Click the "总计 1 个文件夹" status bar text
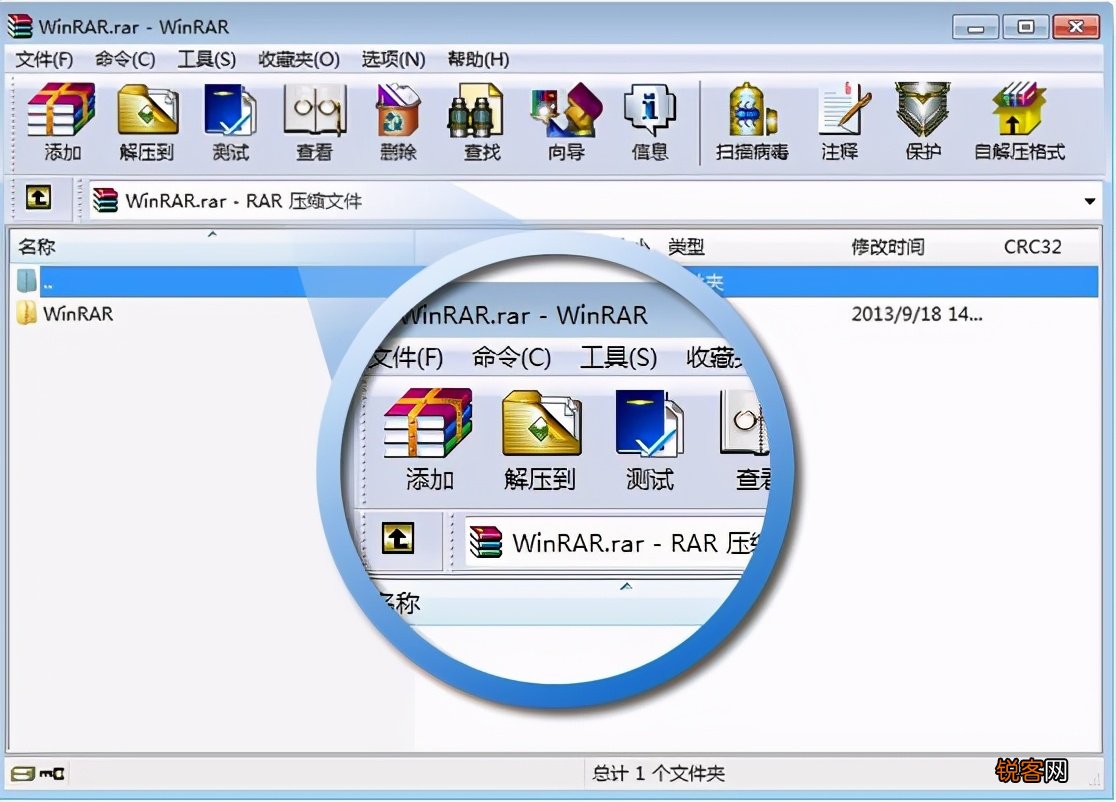This screenshot has width=1116, height=802. pos(658,774)
